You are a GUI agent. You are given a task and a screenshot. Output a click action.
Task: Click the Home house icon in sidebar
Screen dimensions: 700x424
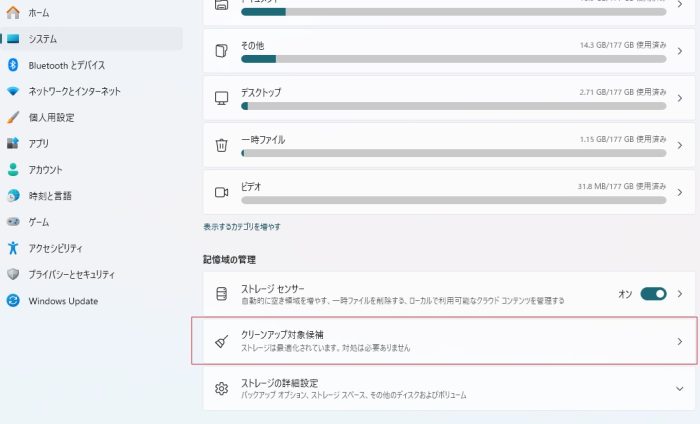[13, 12]
